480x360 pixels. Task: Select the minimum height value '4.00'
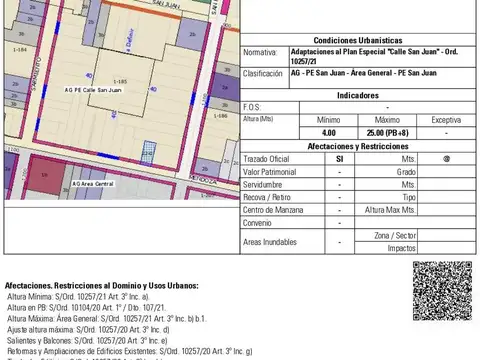tap(329, 133)
